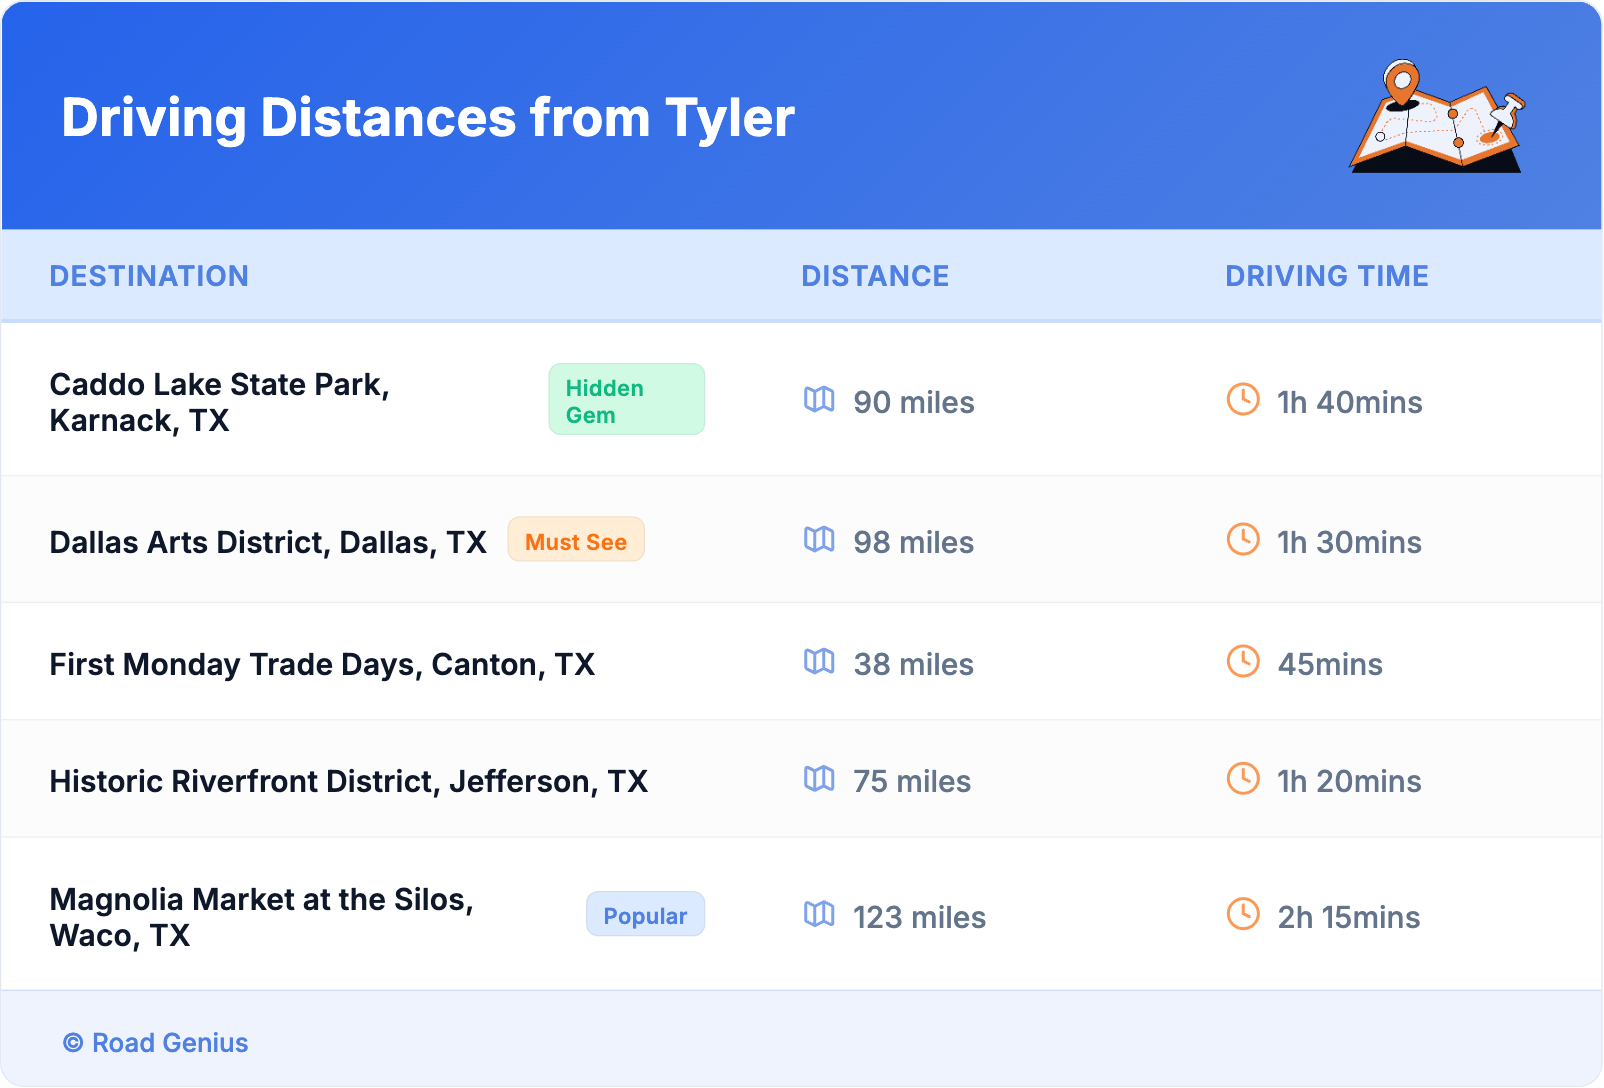Select the Must See badge
Viewport: 1604px width, 1088px height.
pyautogui.click(x=576, y=541)
